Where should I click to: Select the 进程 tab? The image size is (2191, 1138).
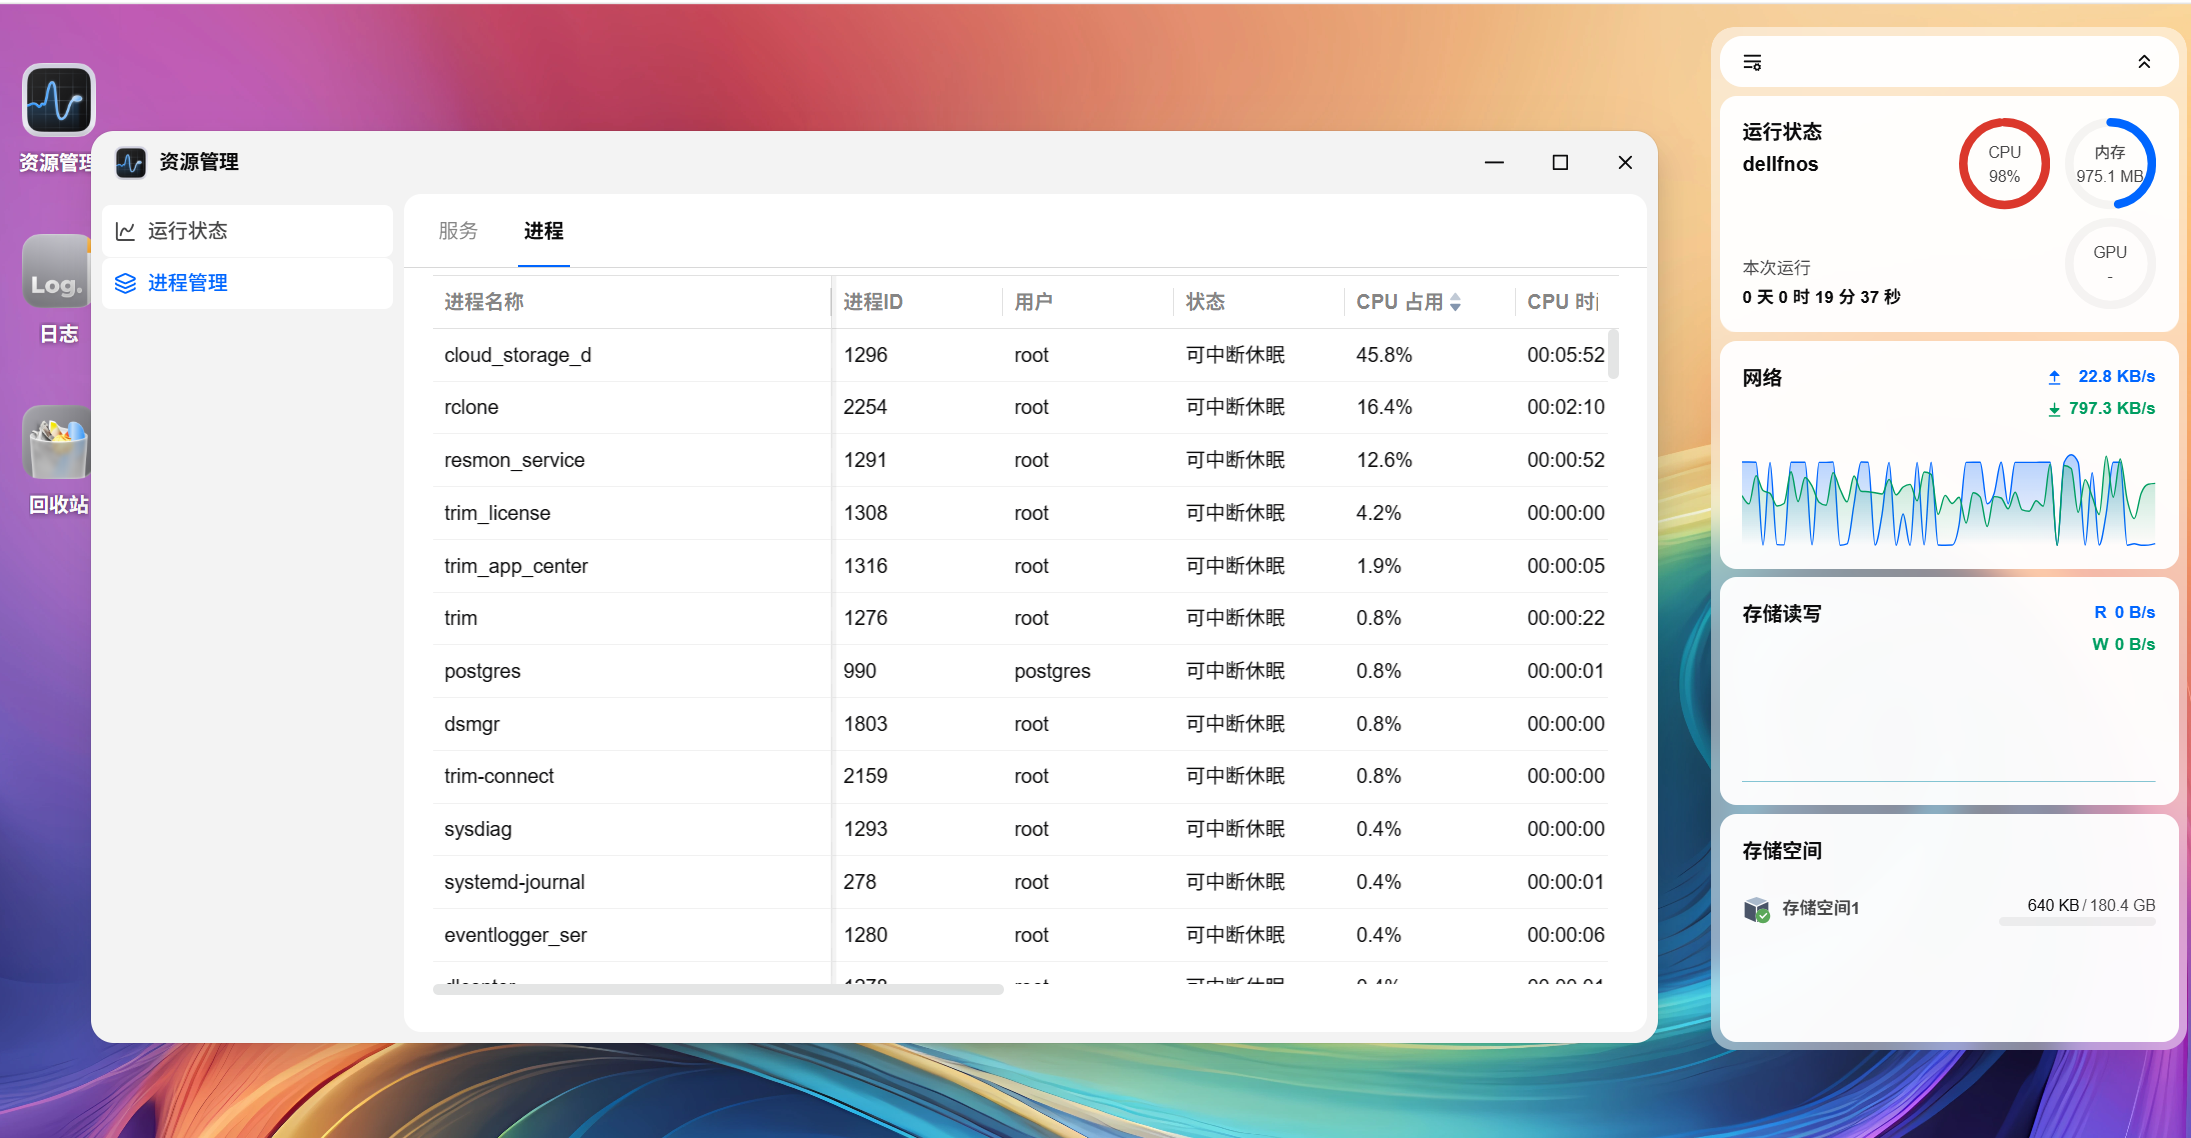point(544,231)
